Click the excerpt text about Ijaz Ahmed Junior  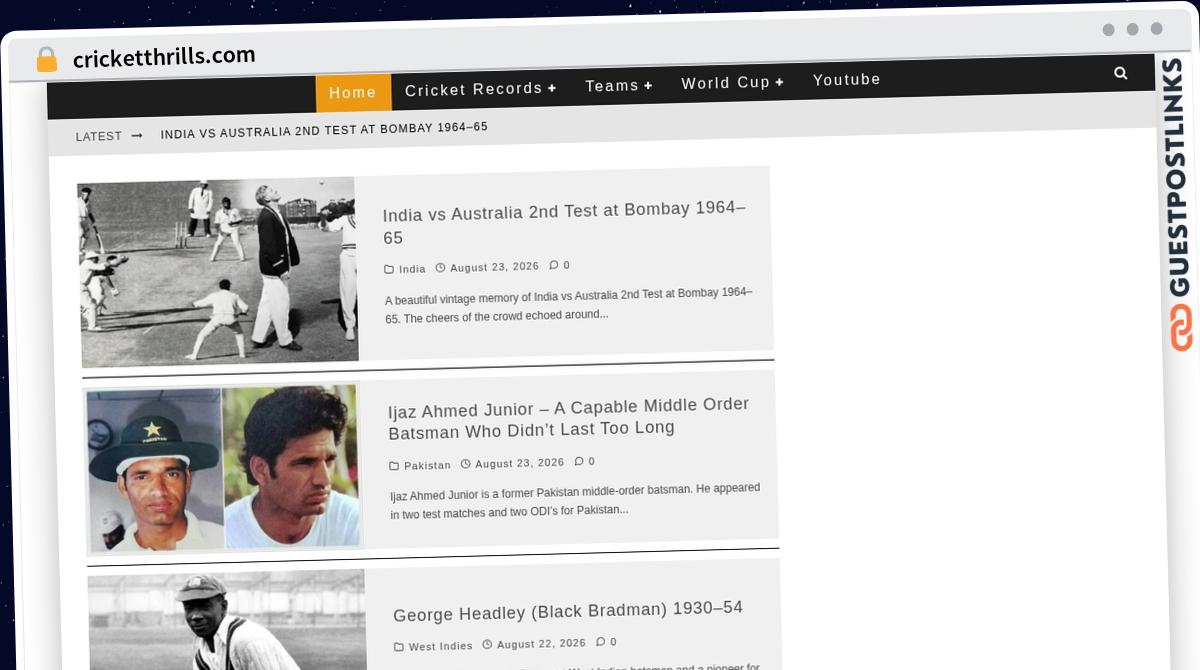575,500
